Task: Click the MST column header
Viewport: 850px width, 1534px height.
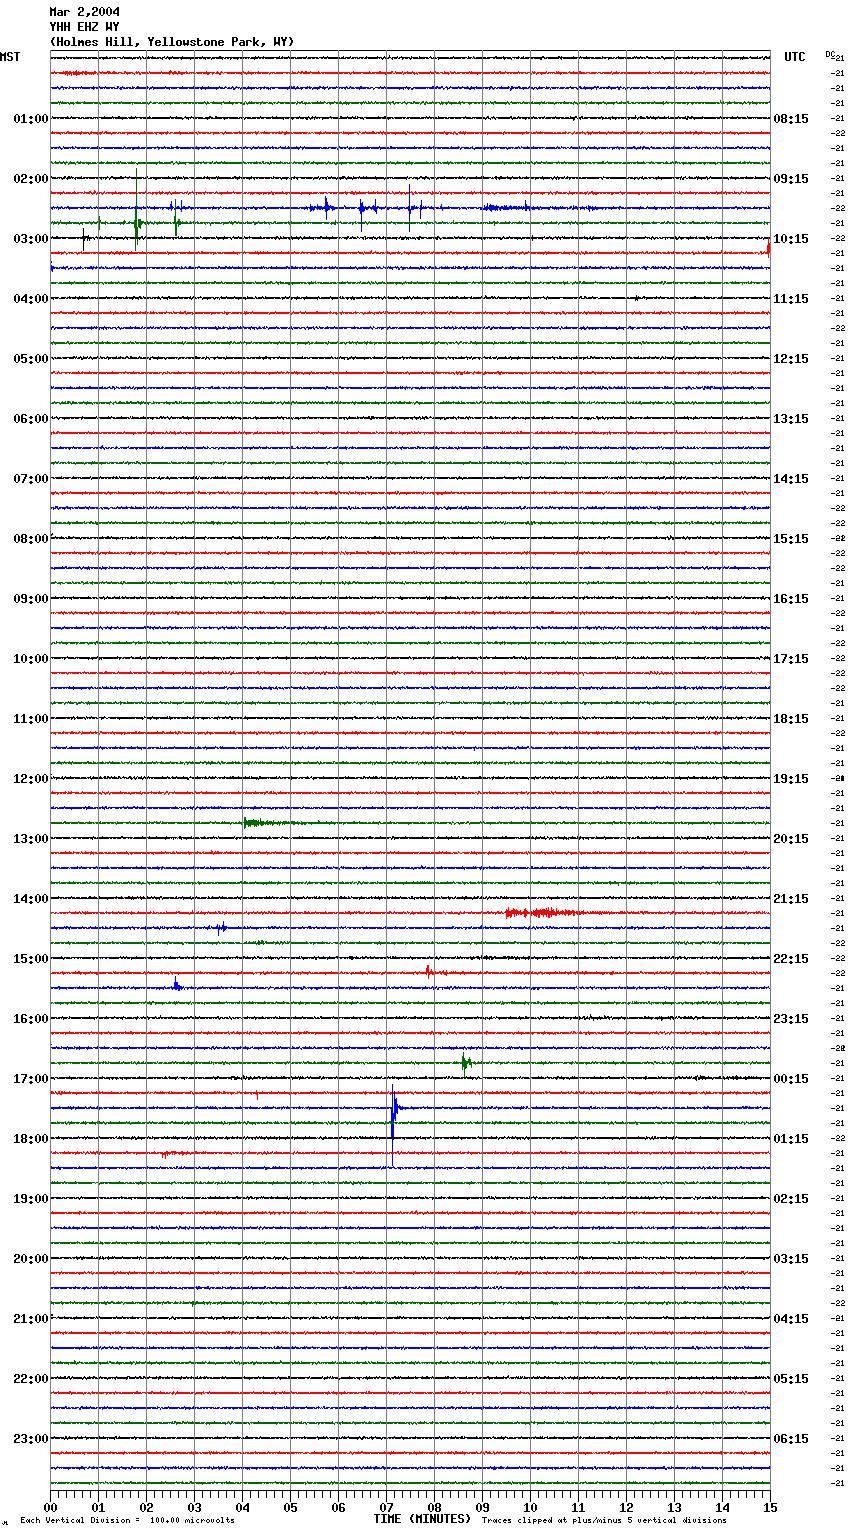Action: tap(10, 57)
